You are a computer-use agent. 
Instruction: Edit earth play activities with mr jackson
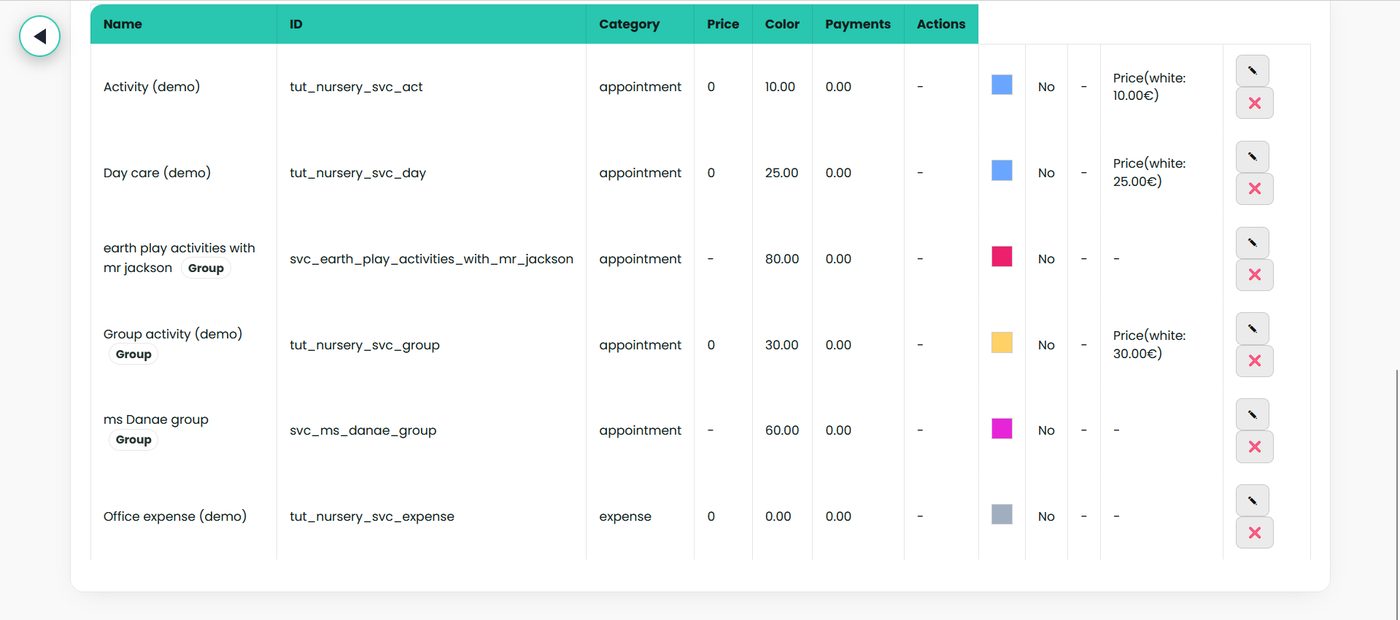[1252, 243]
